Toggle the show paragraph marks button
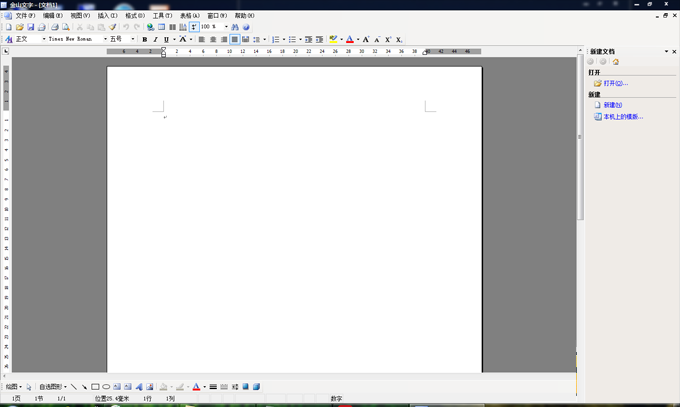Viewport: 680px width, 407px height. 194,27
